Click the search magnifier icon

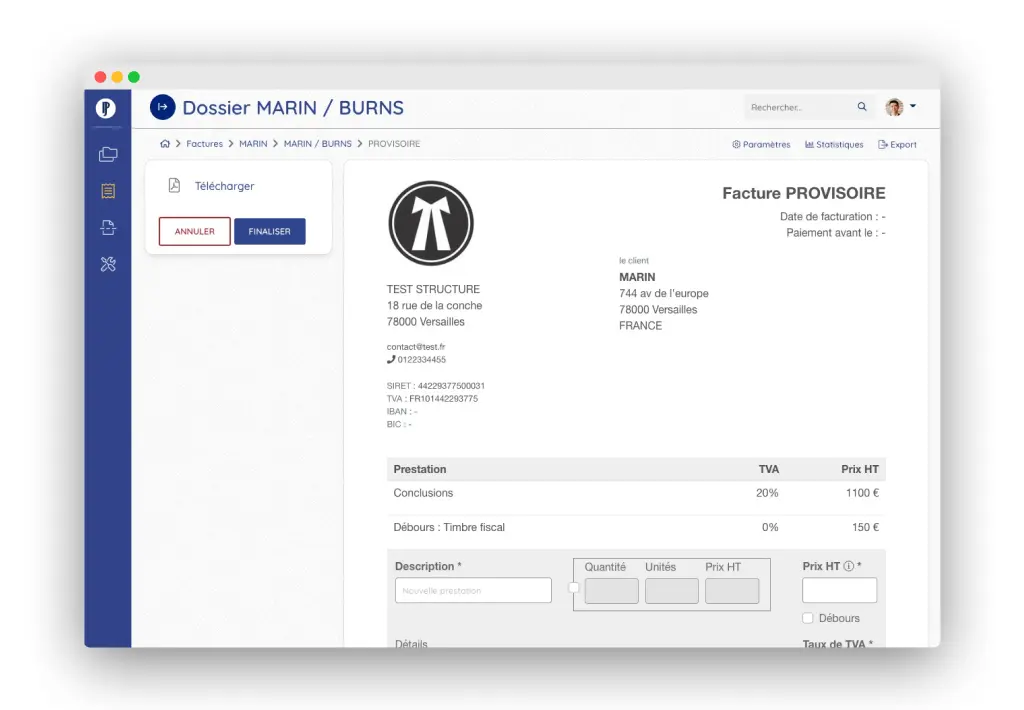point(862,107)
